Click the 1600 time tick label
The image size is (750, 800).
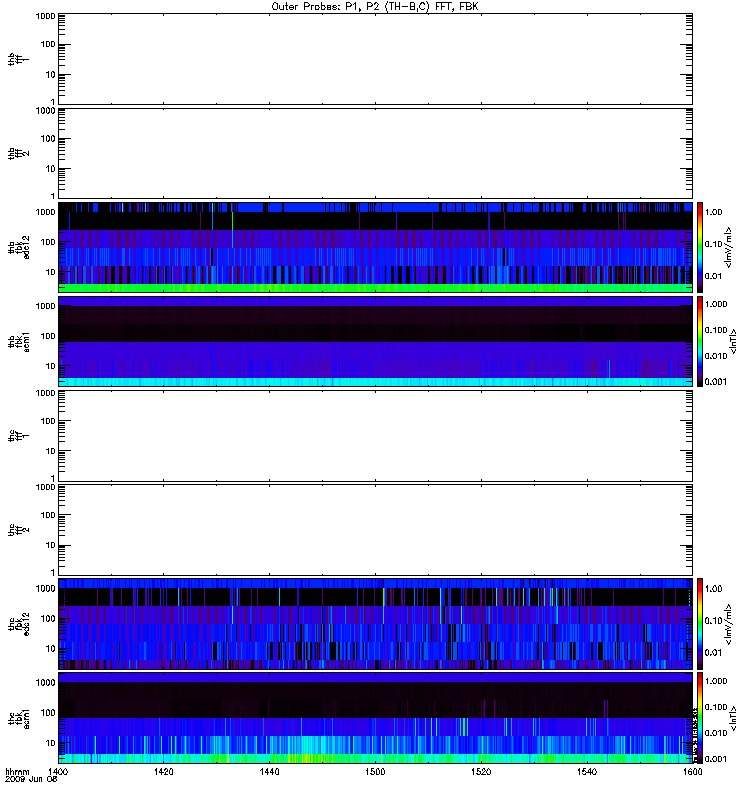point(692,771)
